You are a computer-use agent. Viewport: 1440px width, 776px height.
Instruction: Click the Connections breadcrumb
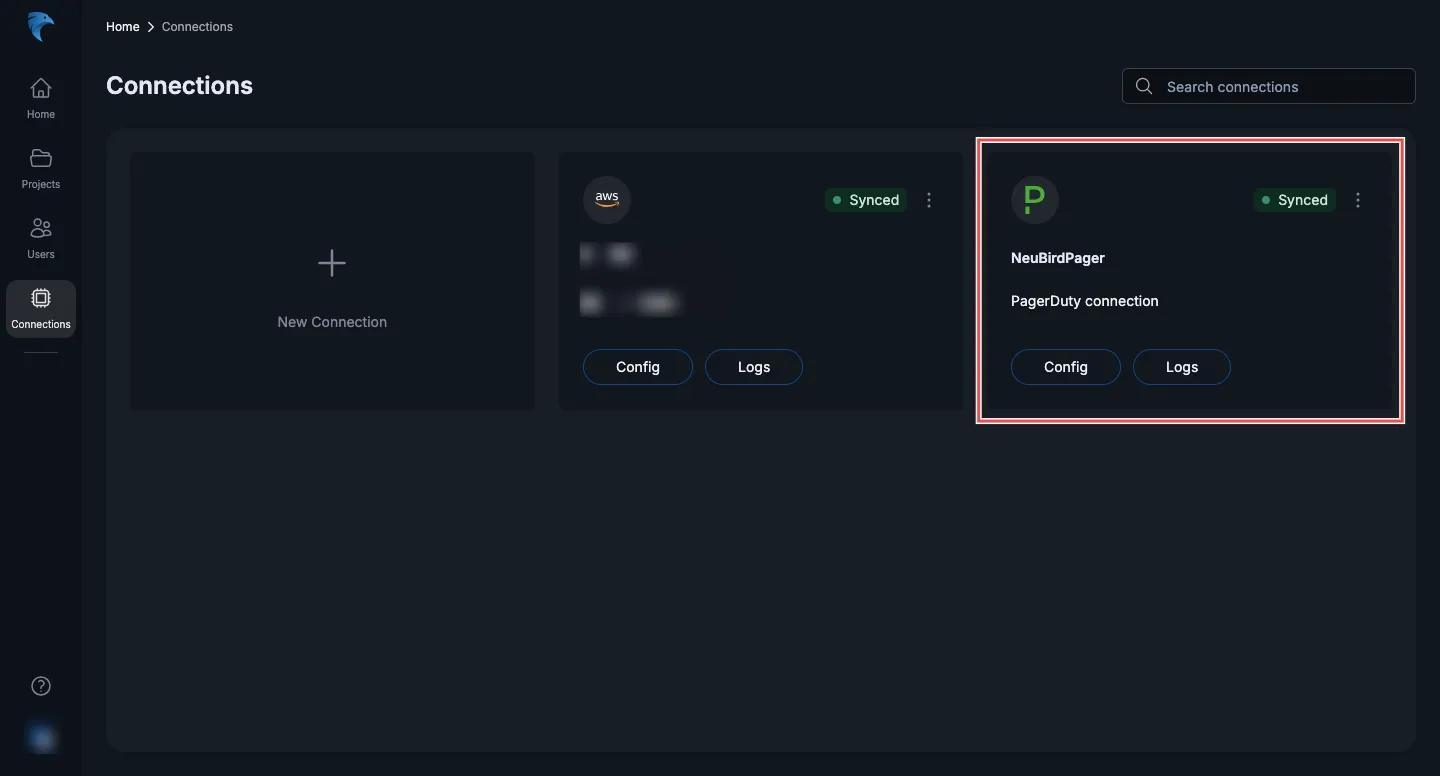point(197,27)
